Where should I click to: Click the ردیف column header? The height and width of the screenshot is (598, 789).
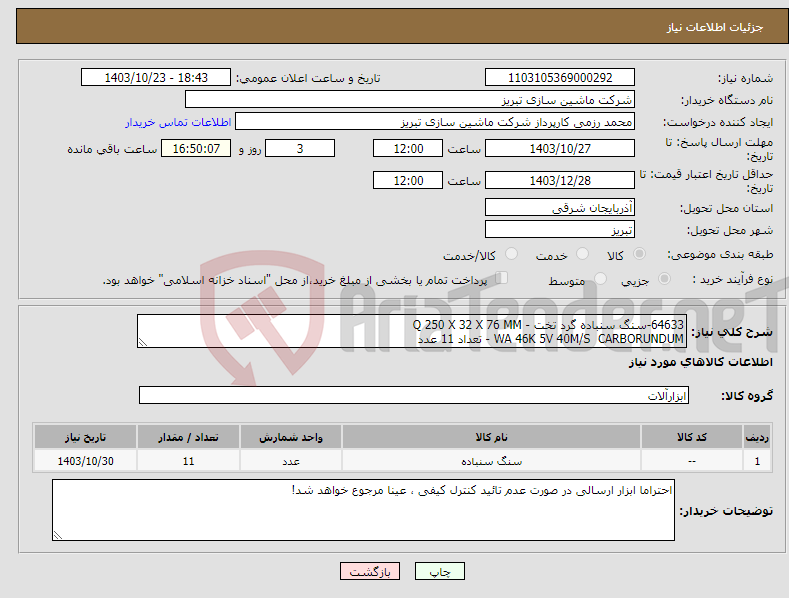coord(757,437)
